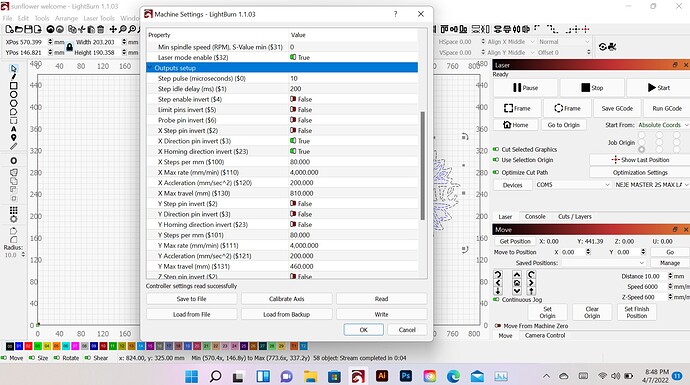Screen dimensions: 690x385
Task: Click the Offset Shapes tool
Action: point(14,161)
